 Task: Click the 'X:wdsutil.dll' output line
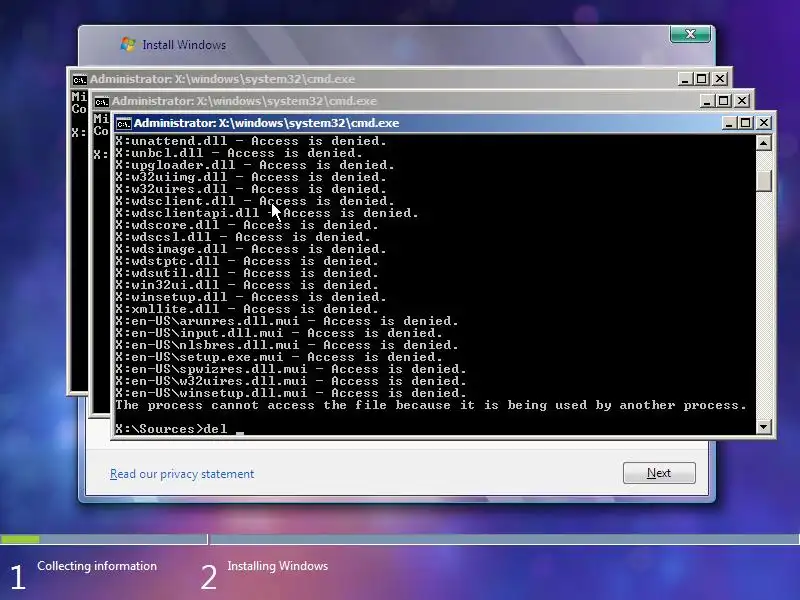247,273
